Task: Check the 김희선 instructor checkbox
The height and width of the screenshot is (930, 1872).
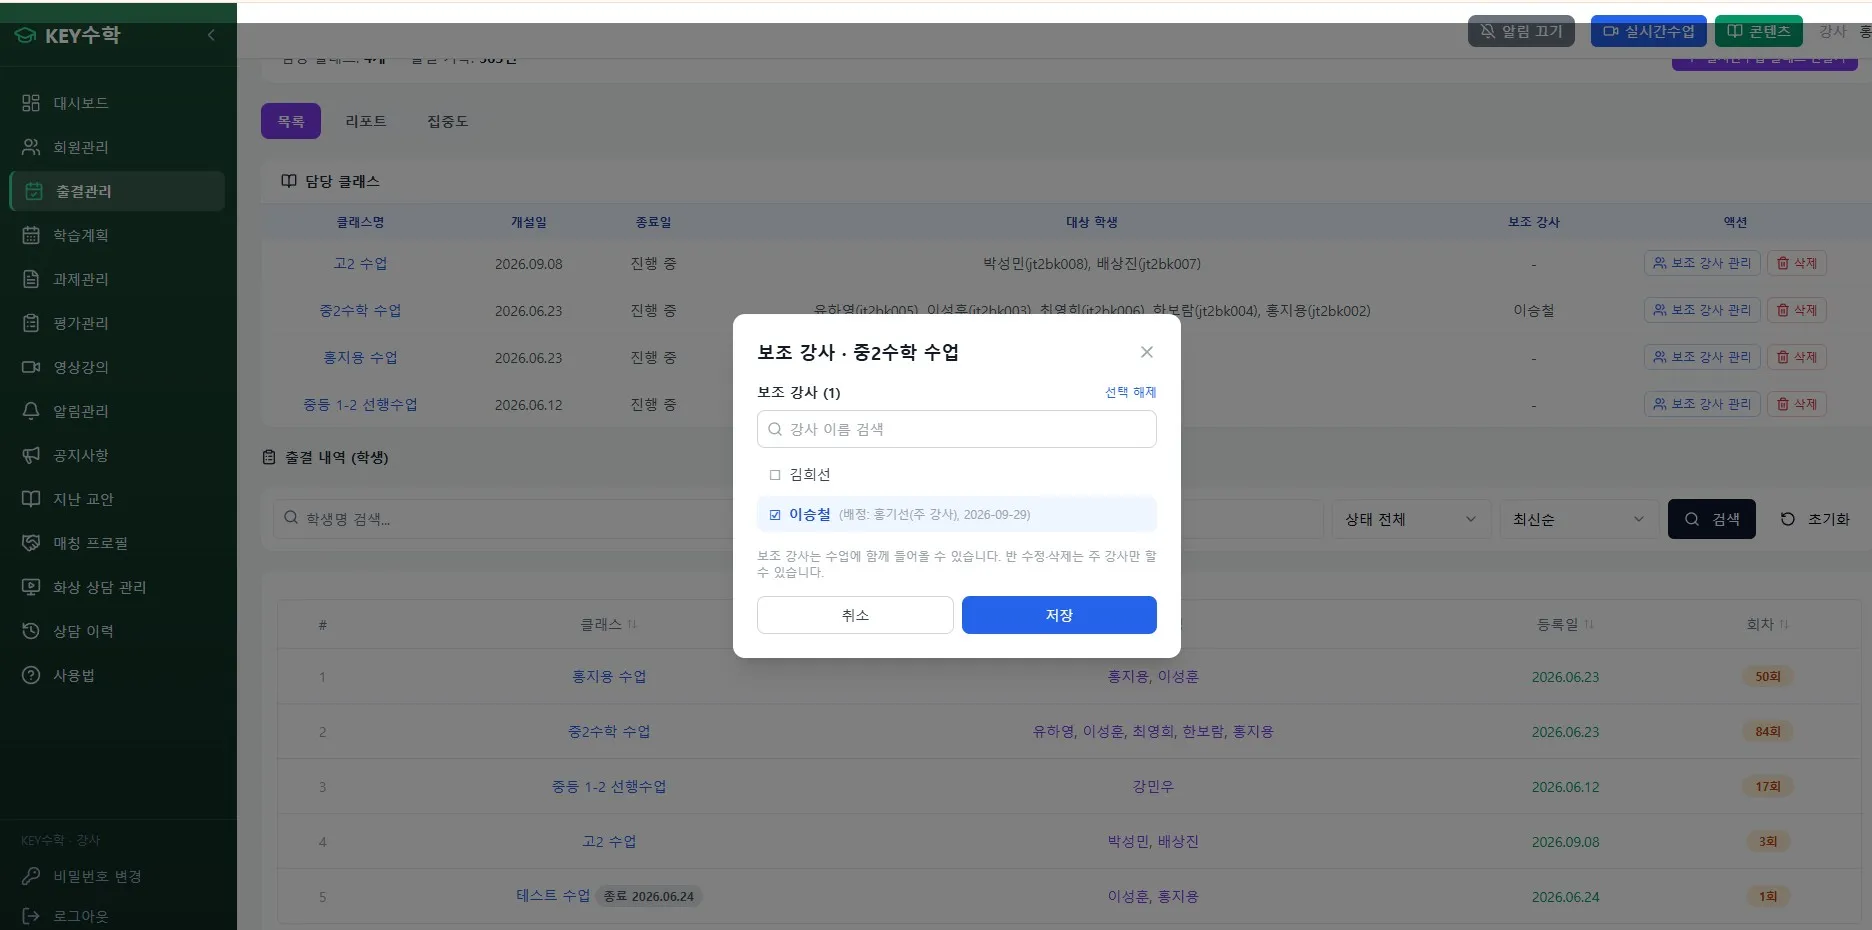Action: point(775,475)
